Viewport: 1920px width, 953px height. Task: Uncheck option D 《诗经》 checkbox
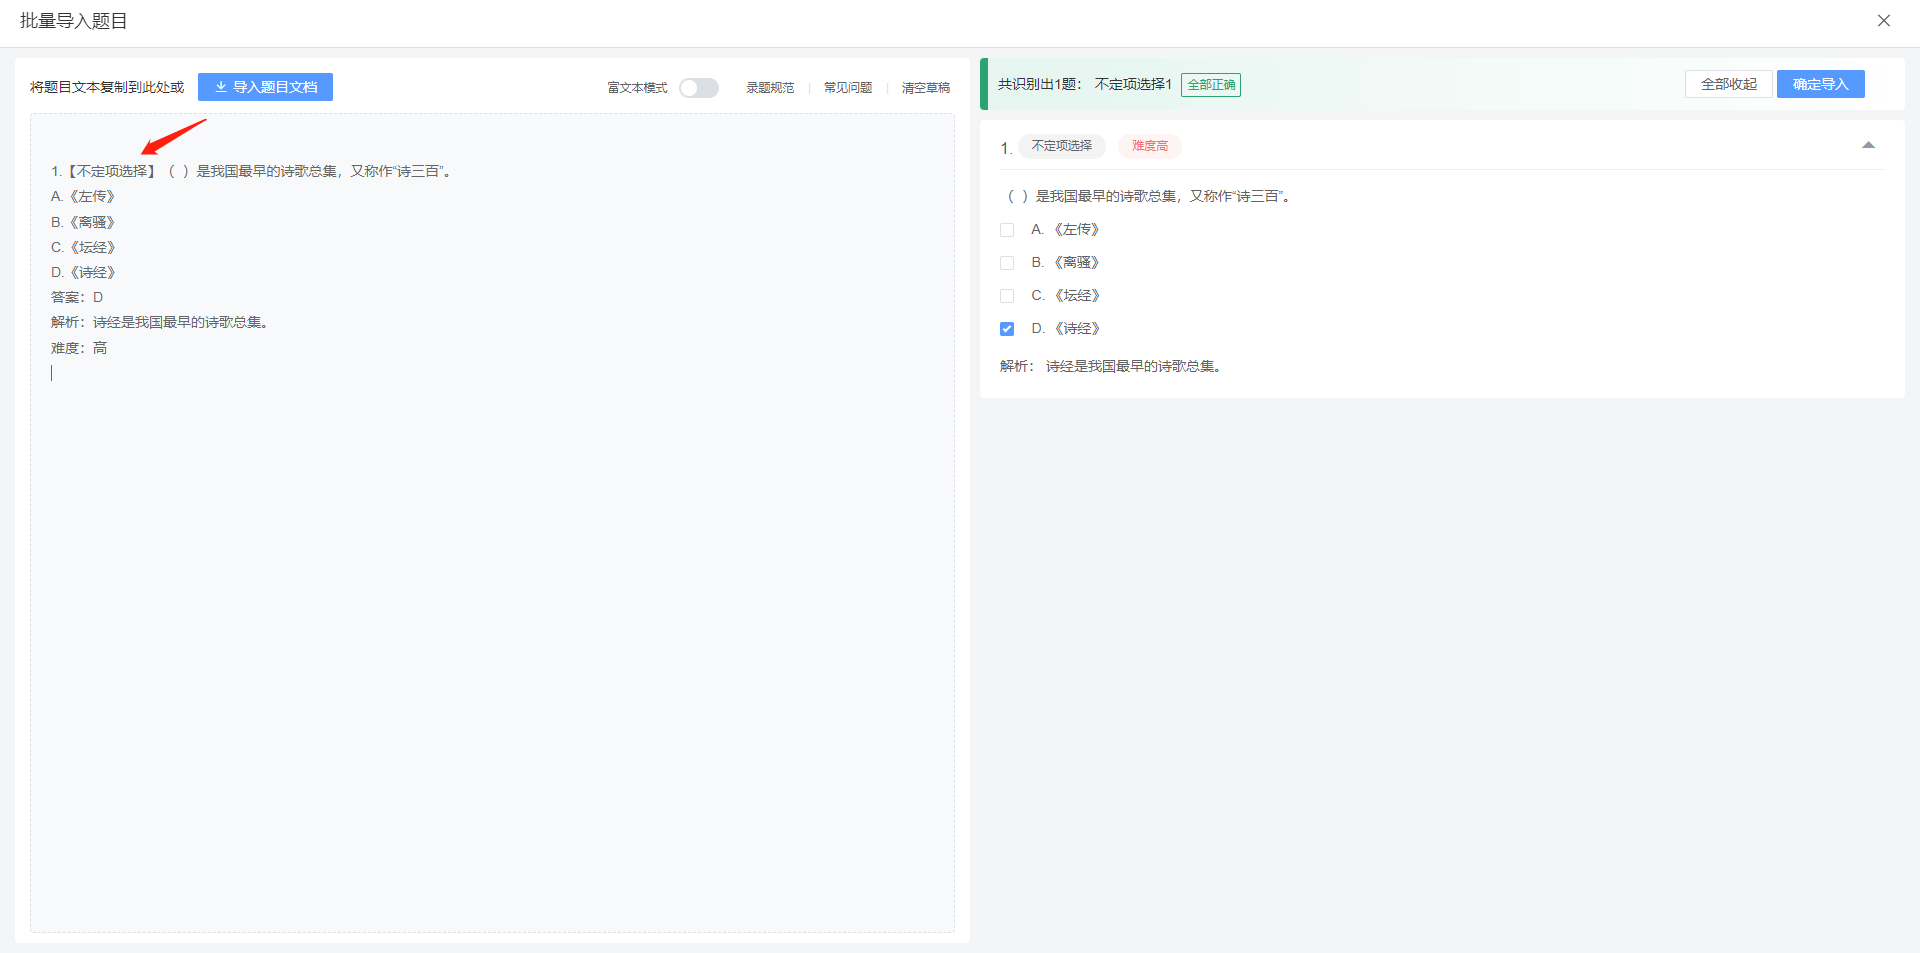click(x=1007, y=329)
